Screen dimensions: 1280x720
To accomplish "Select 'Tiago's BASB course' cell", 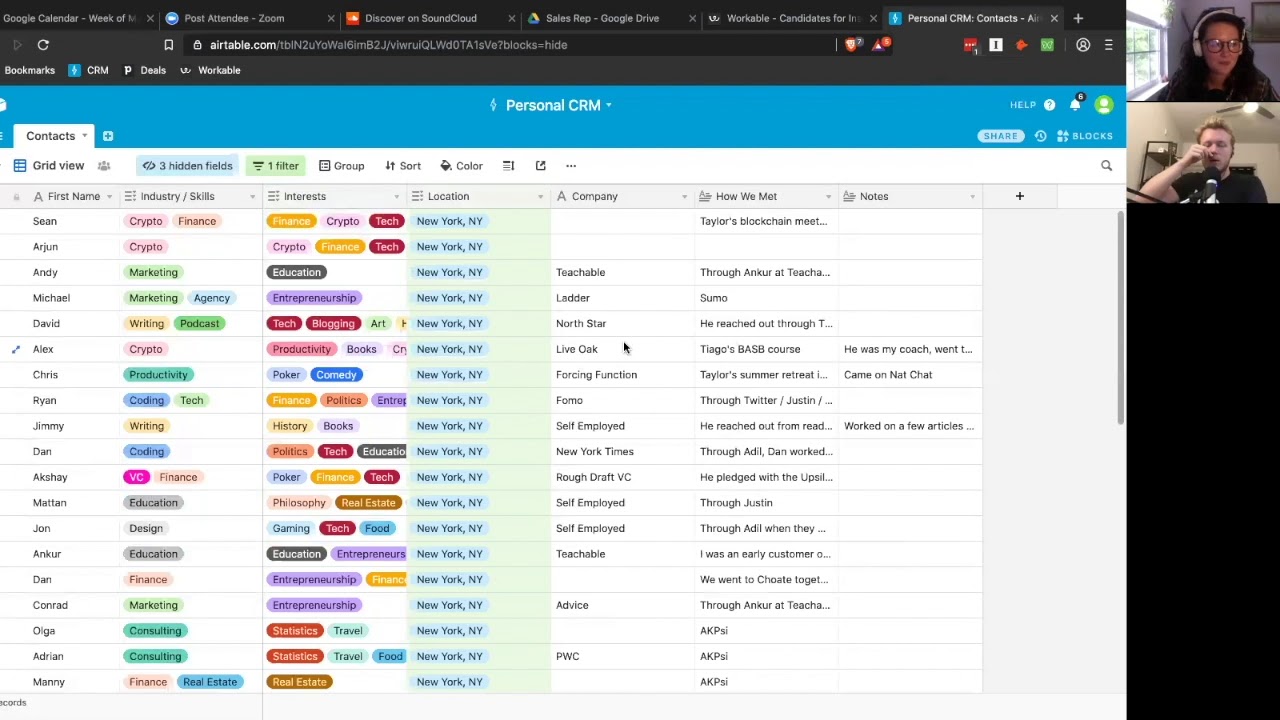I will click(x=766, y=349).
